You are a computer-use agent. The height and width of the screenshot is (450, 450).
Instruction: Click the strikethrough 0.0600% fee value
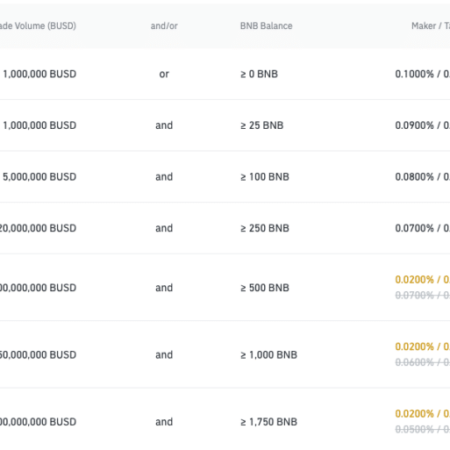[x=414, y=362]
